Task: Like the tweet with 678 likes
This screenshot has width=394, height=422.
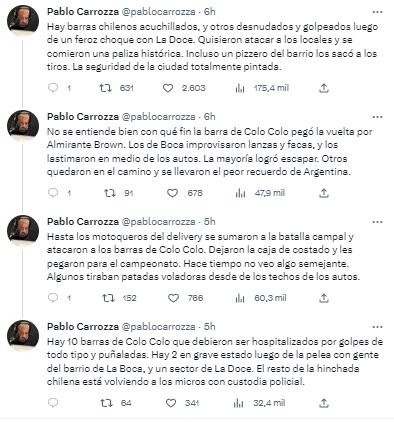Action: click(x=172, y=193)
